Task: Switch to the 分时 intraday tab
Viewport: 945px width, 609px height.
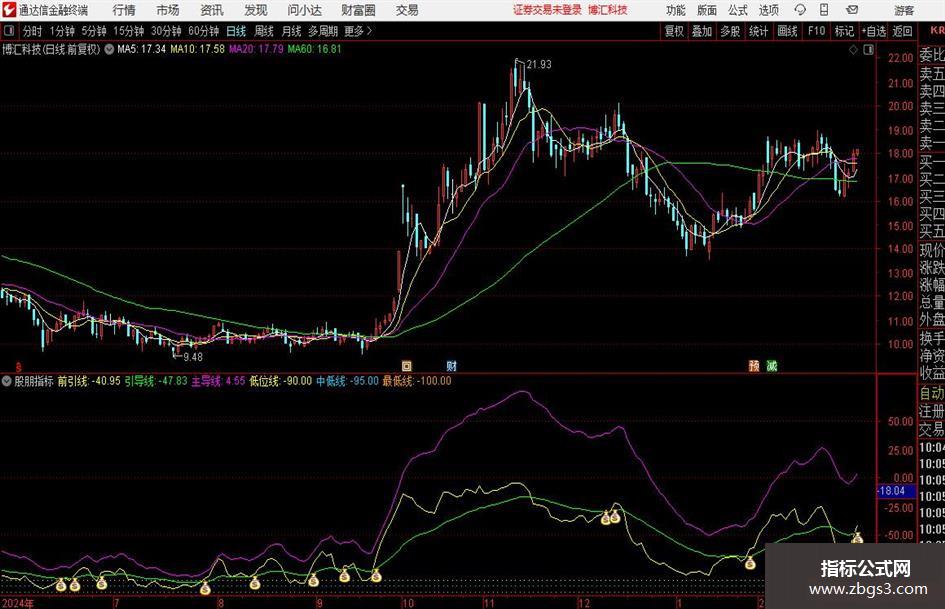Action: [33, 31]
